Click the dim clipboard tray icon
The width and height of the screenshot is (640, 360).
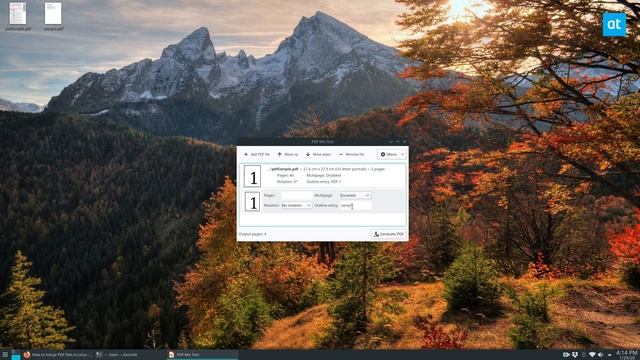tap(584, 355)
